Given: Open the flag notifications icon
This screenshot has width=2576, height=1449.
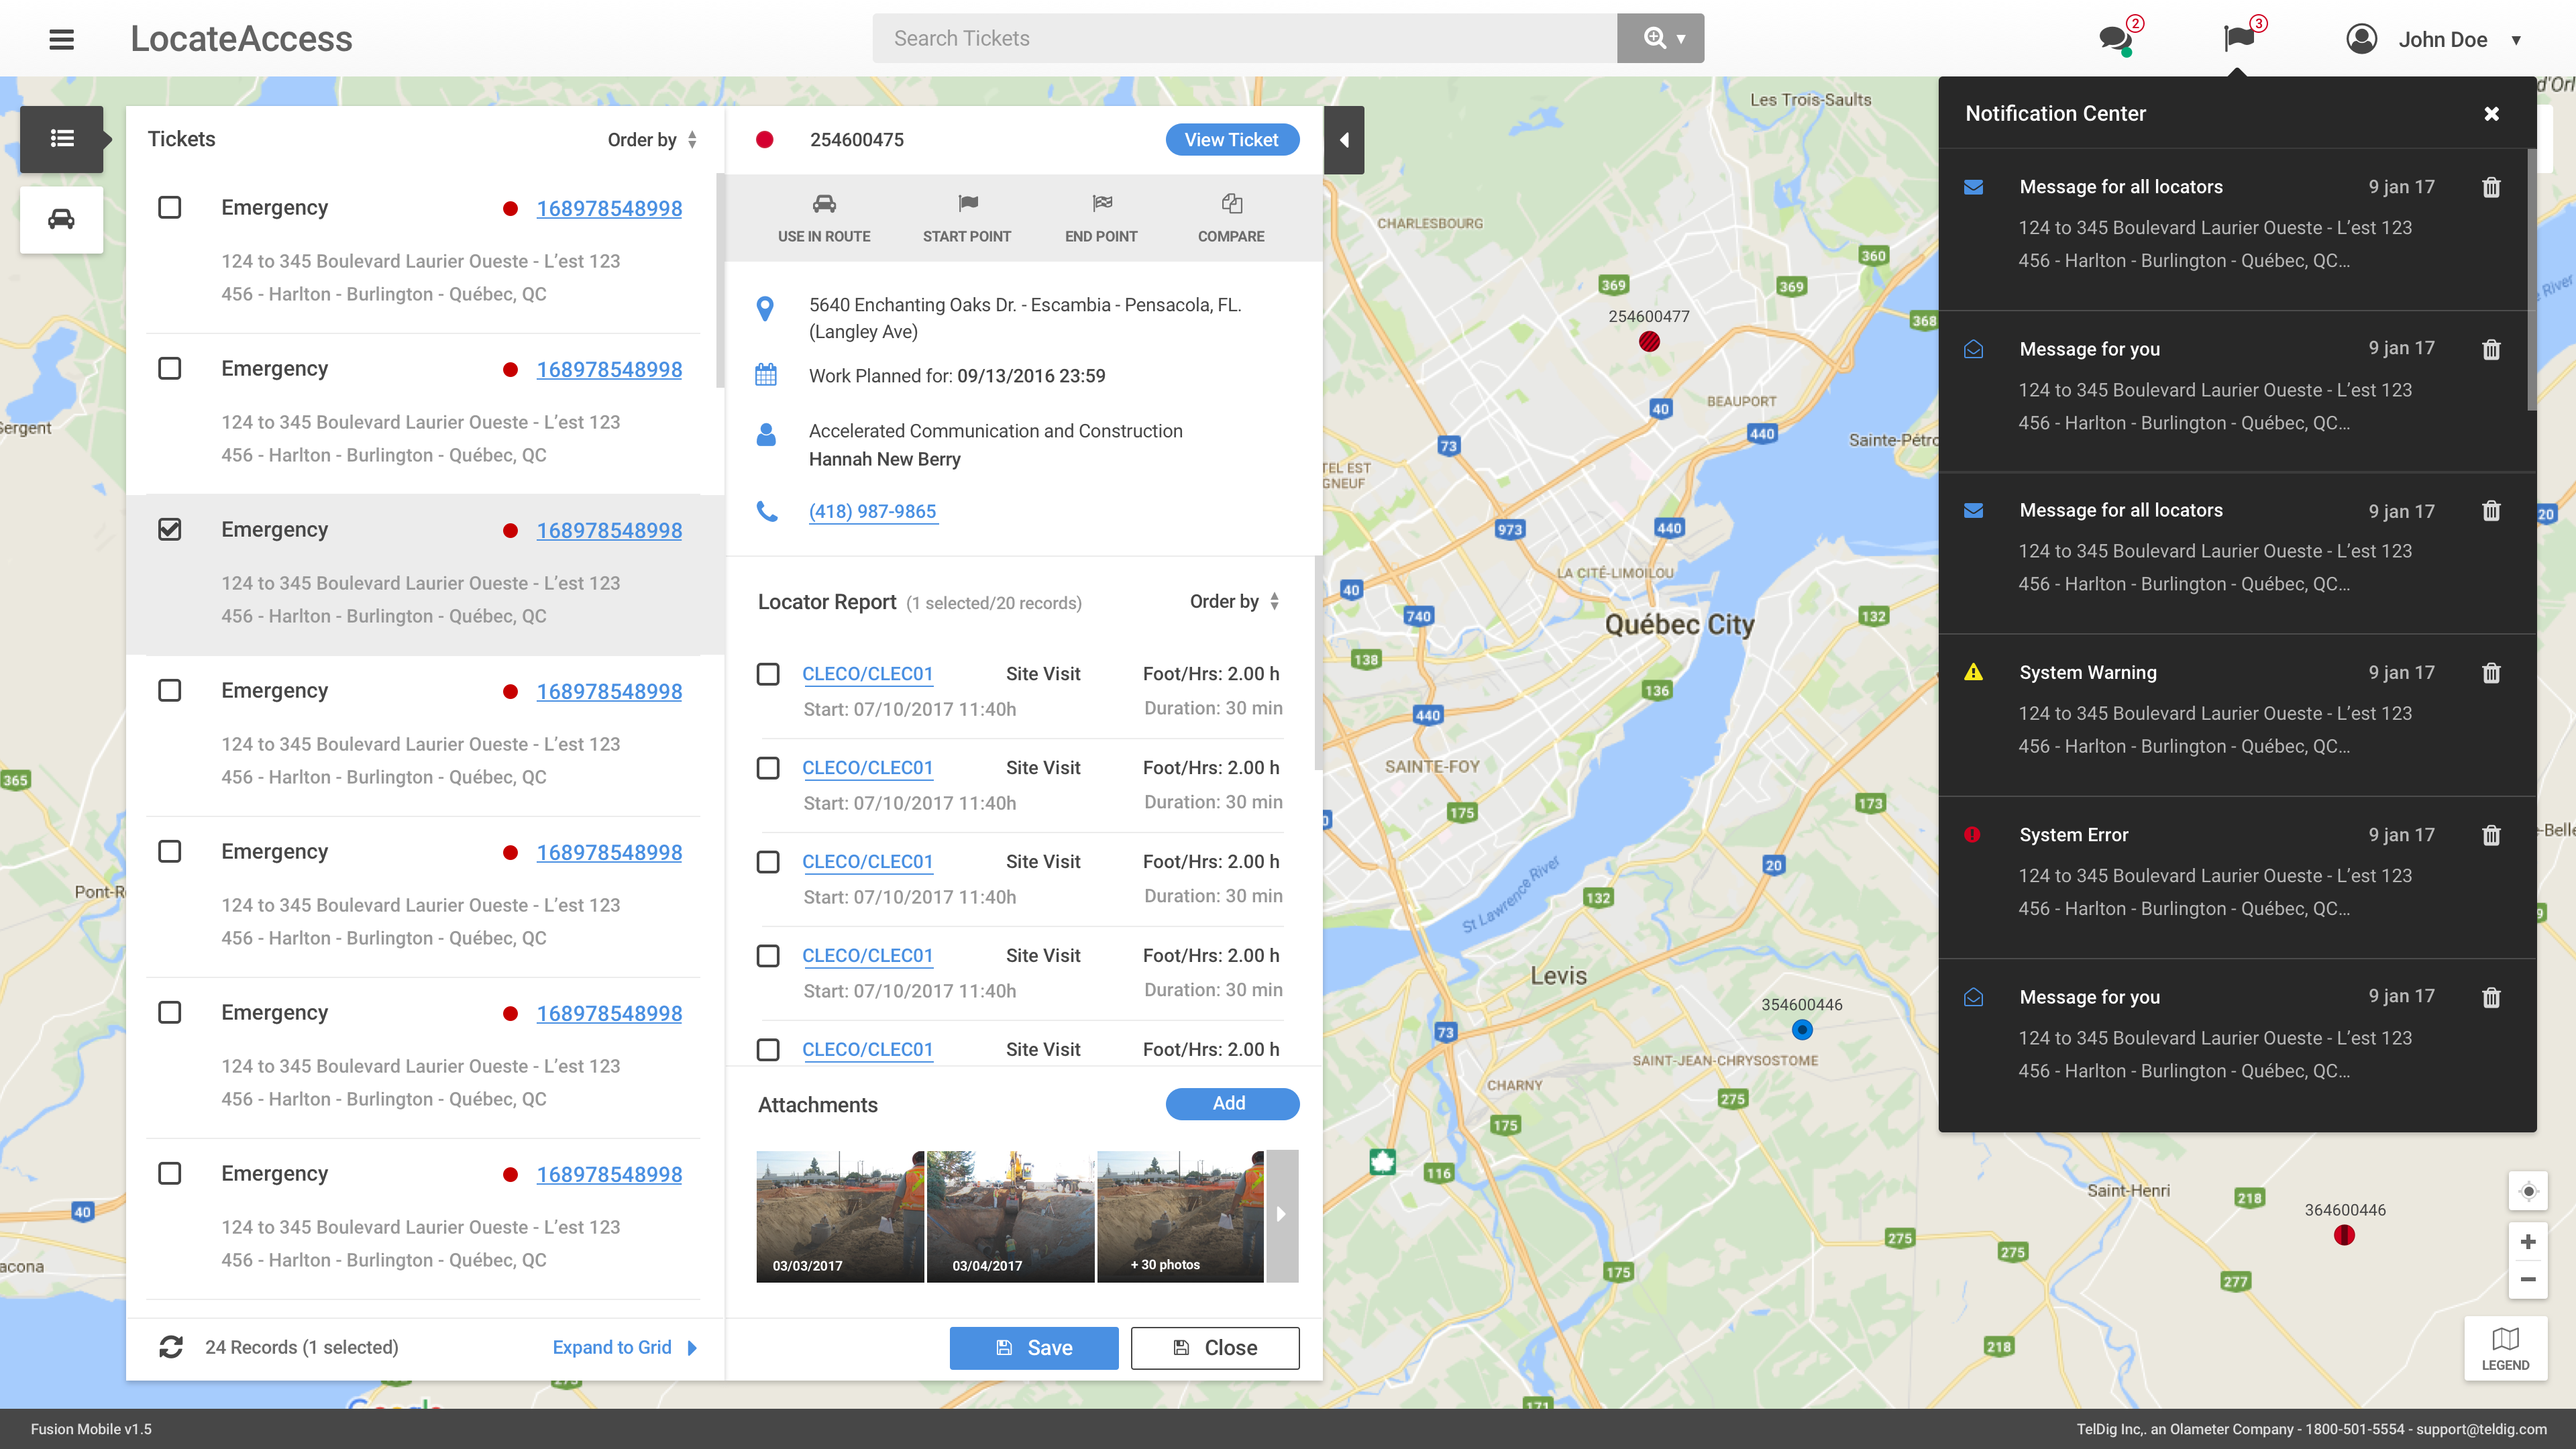Looking at the screenshot, I should click(2239, 39).
